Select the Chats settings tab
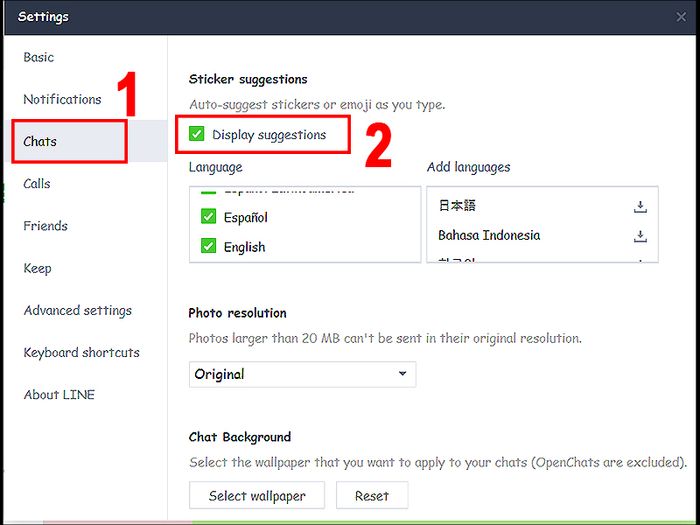The height and width of the screenshot is (525, 700). point(41,142)
